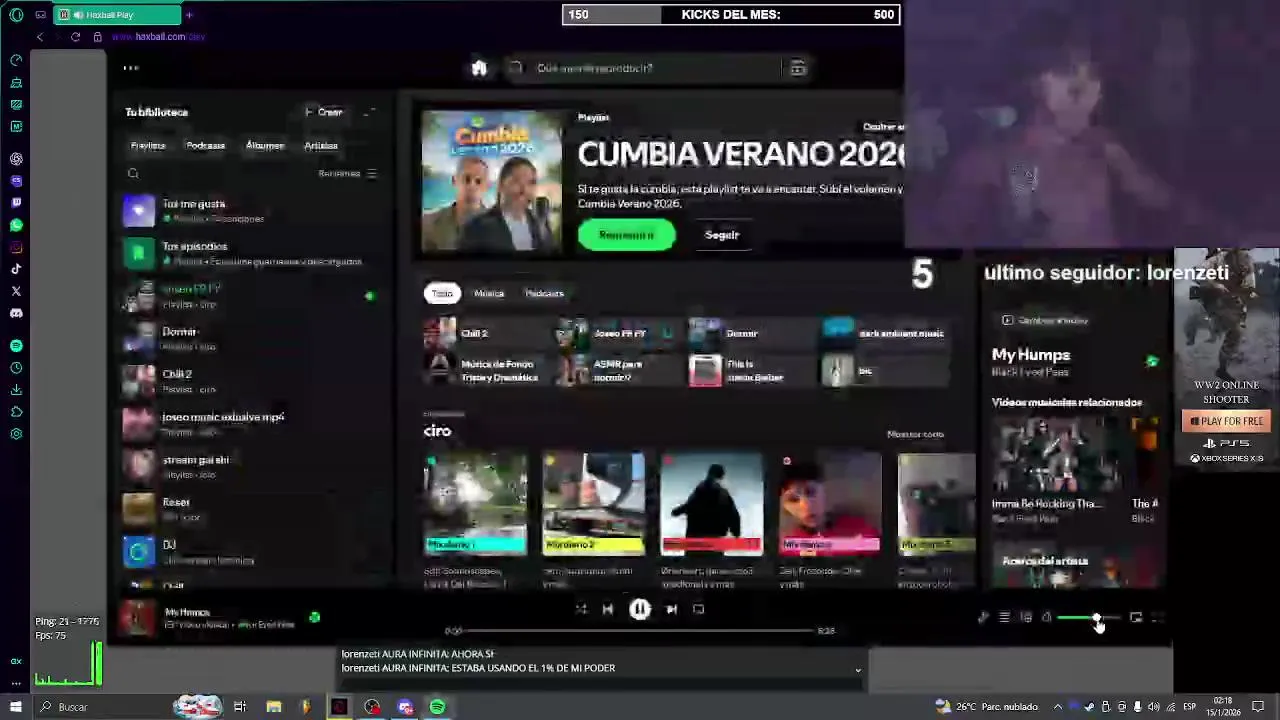Filter library by Álbumes
This screenshot has height=720, width=1280.
click(x=265, y=146)
